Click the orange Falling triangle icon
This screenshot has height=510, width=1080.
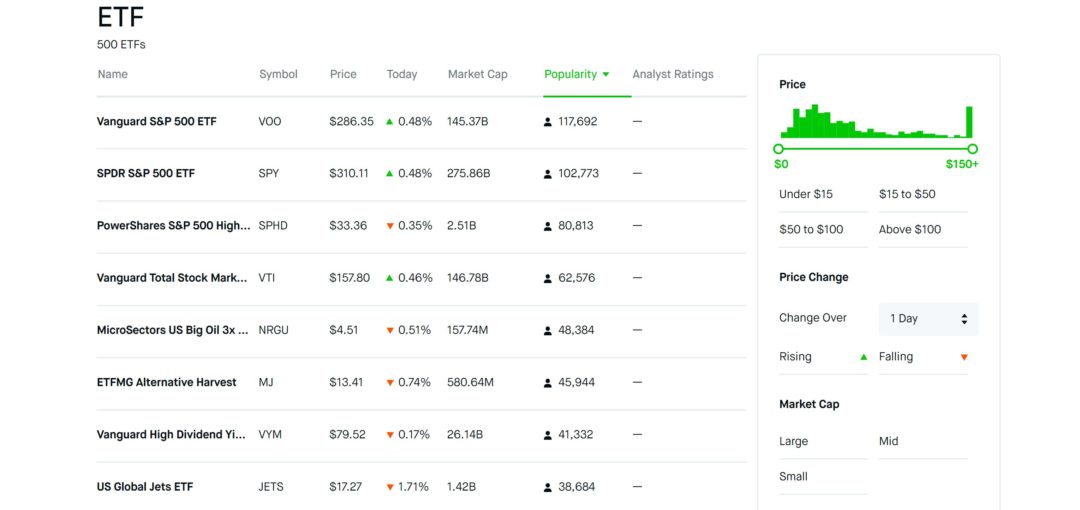coord(964,357)
